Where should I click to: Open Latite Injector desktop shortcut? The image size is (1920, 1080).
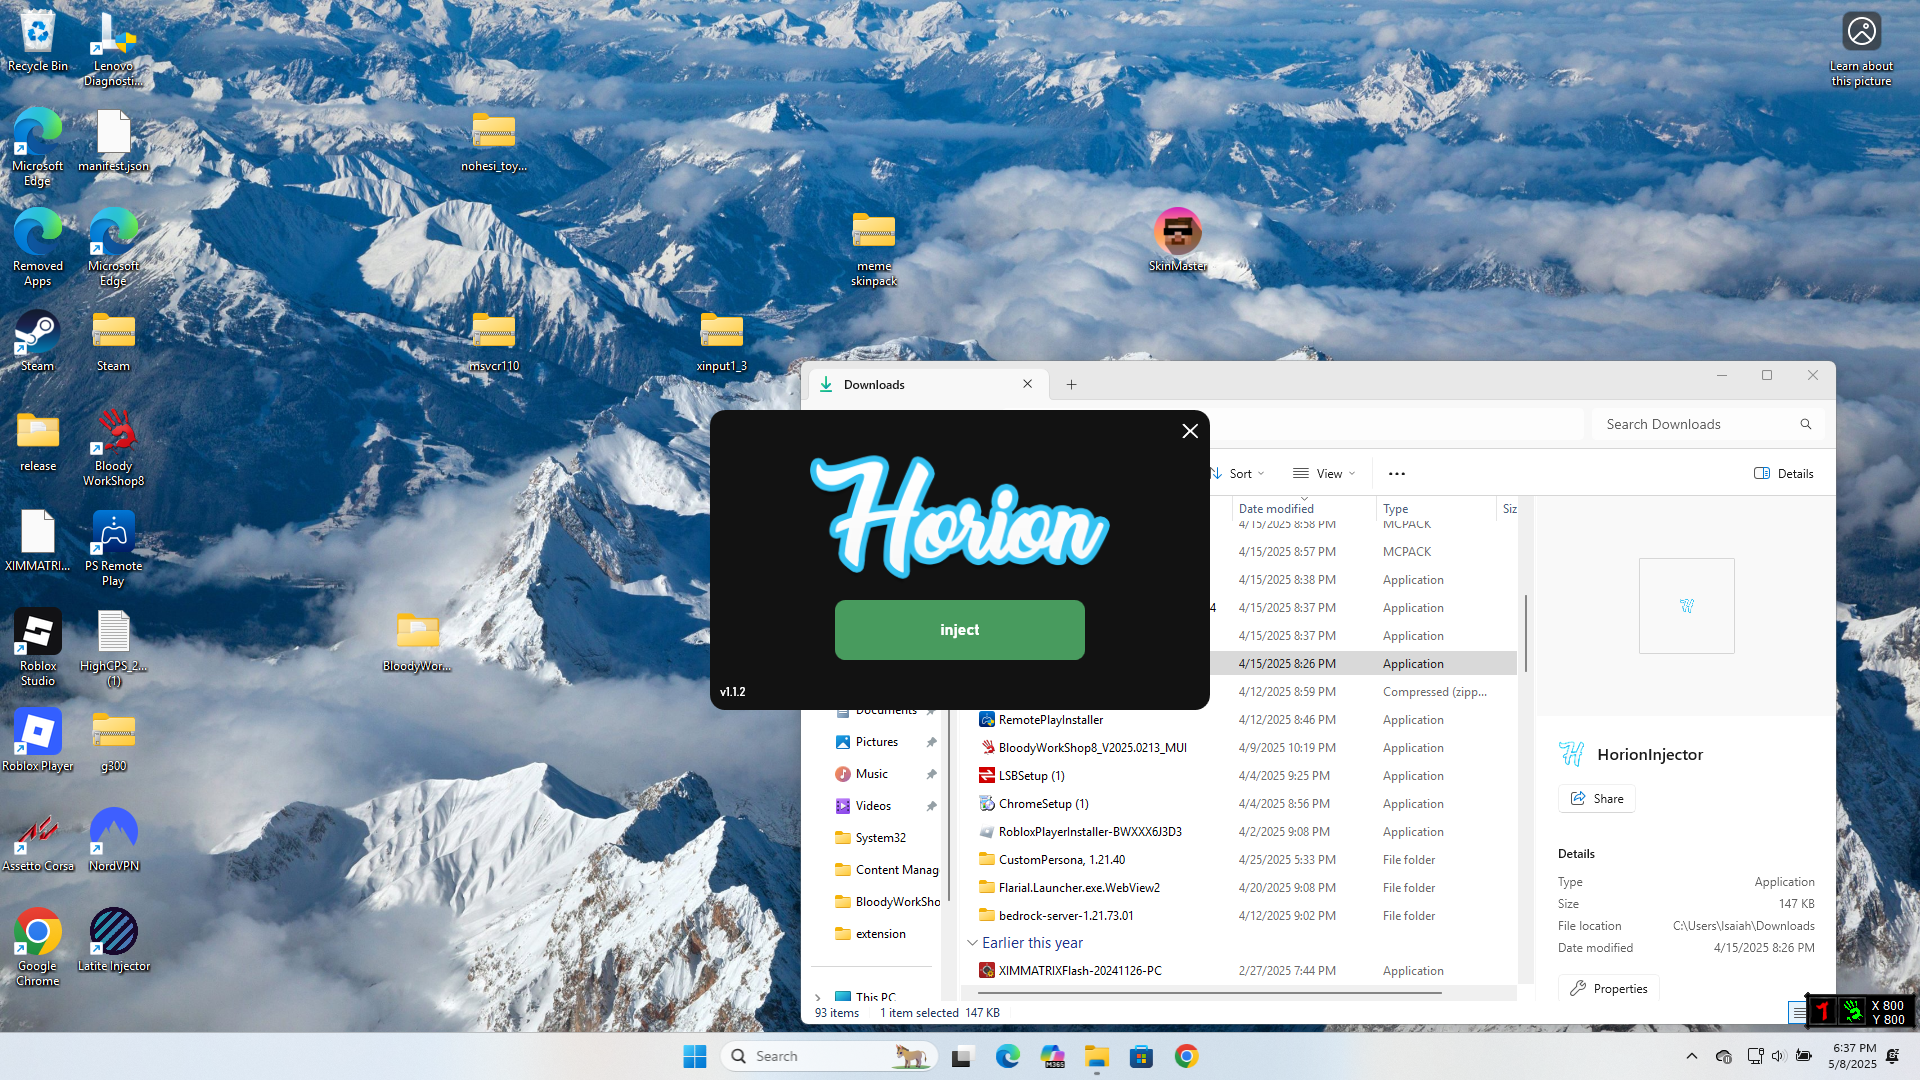click(113, 940)
